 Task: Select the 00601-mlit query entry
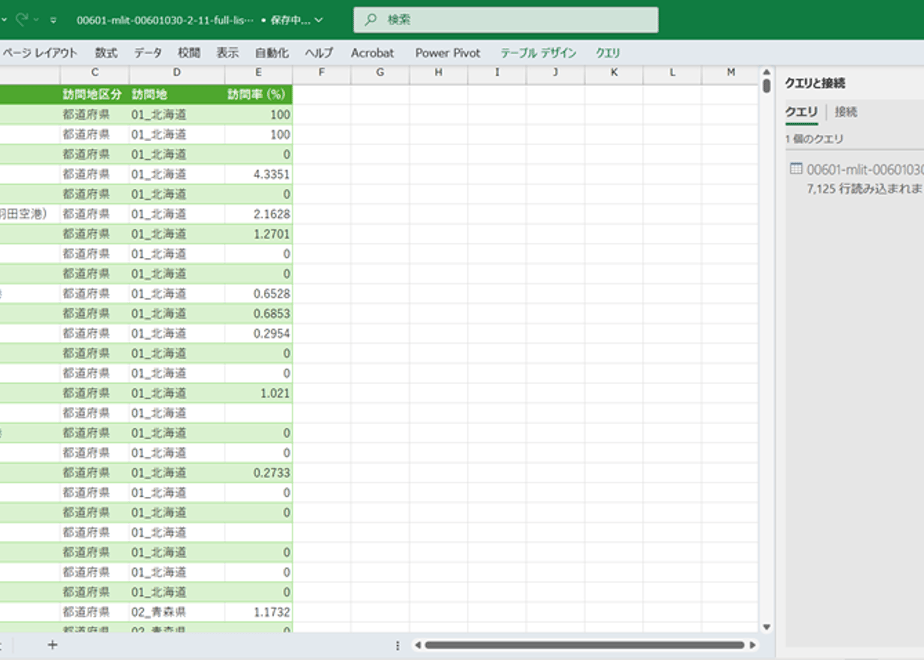point(856,179)
